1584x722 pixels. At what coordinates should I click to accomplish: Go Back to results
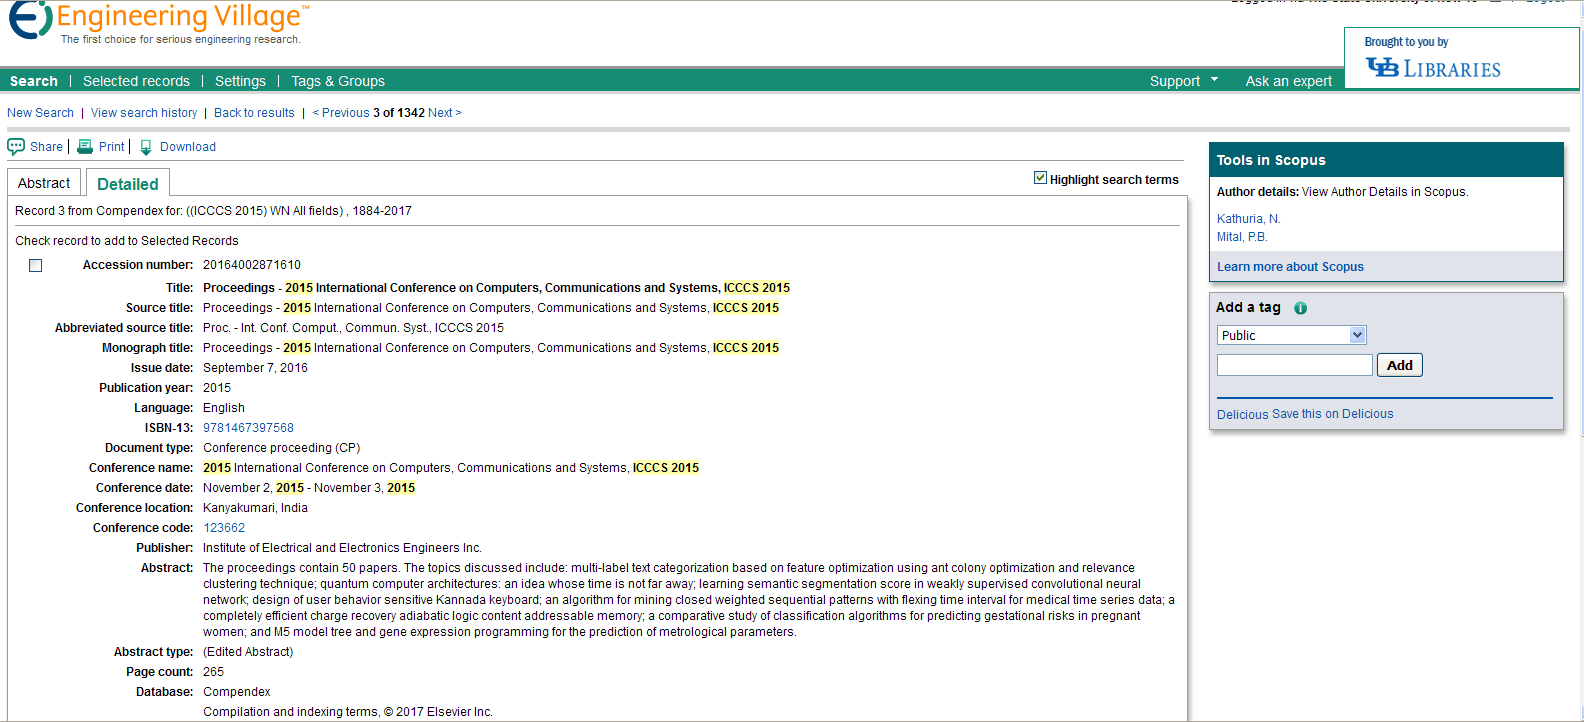coord(254,113)
